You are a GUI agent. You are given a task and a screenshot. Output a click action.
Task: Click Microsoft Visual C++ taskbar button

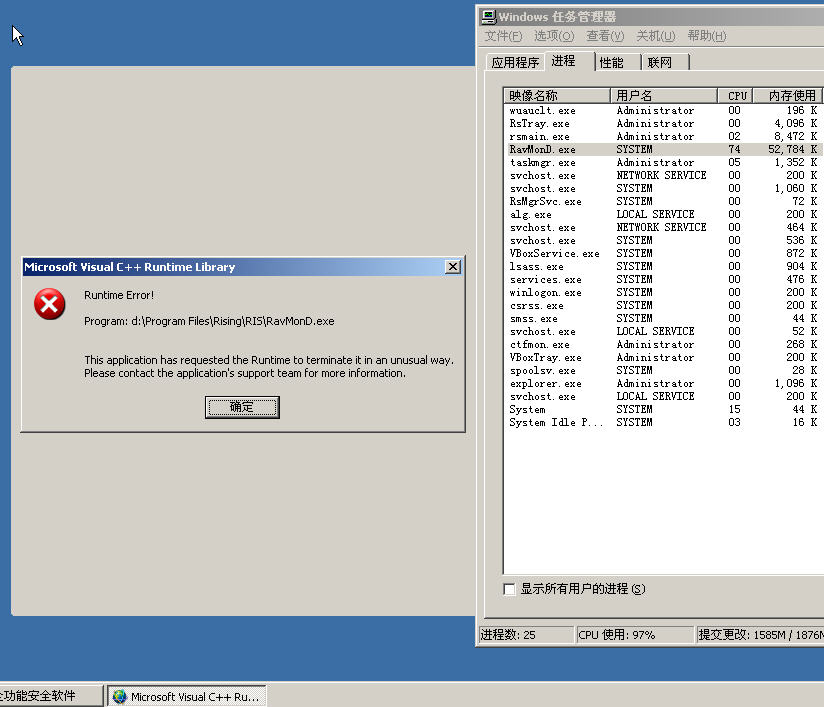[186, 697]
